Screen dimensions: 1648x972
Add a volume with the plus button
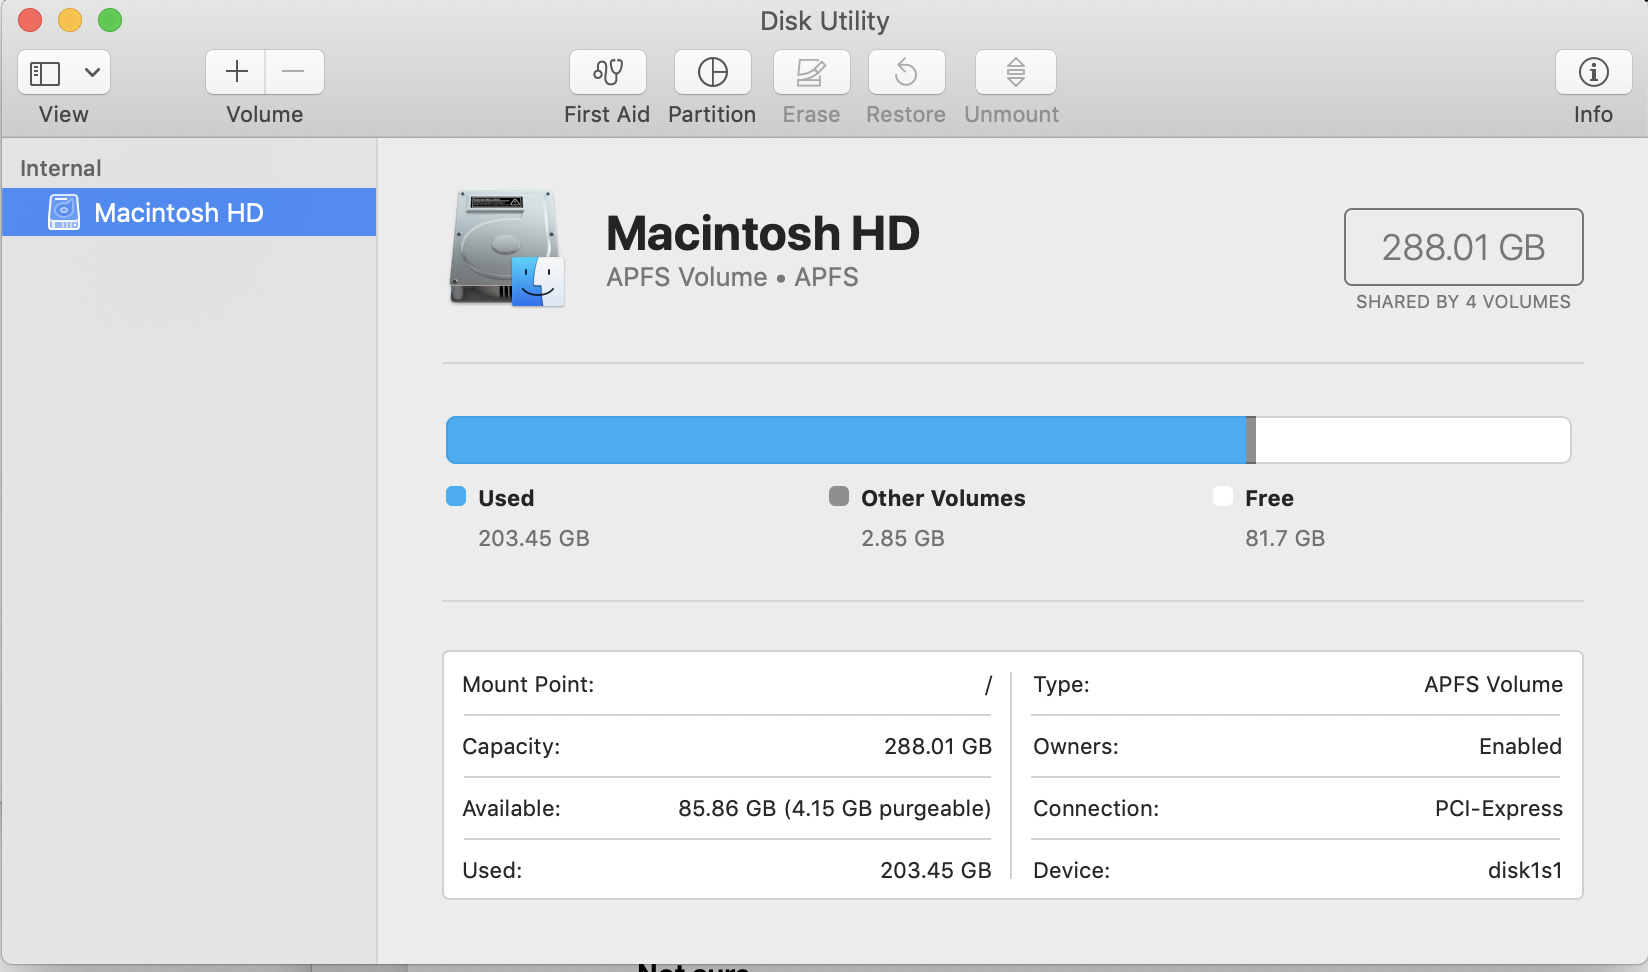click(236, 72)
